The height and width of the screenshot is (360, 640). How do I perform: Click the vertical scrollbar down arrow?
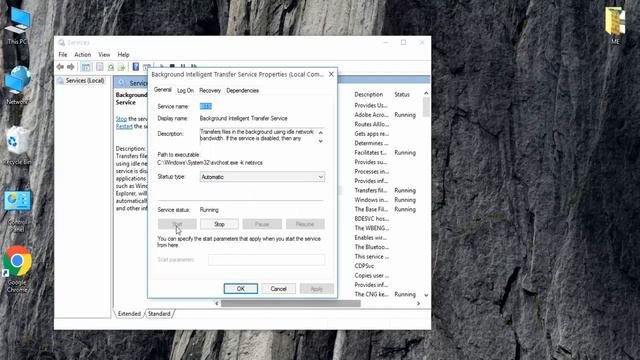(x=426, y=295)
